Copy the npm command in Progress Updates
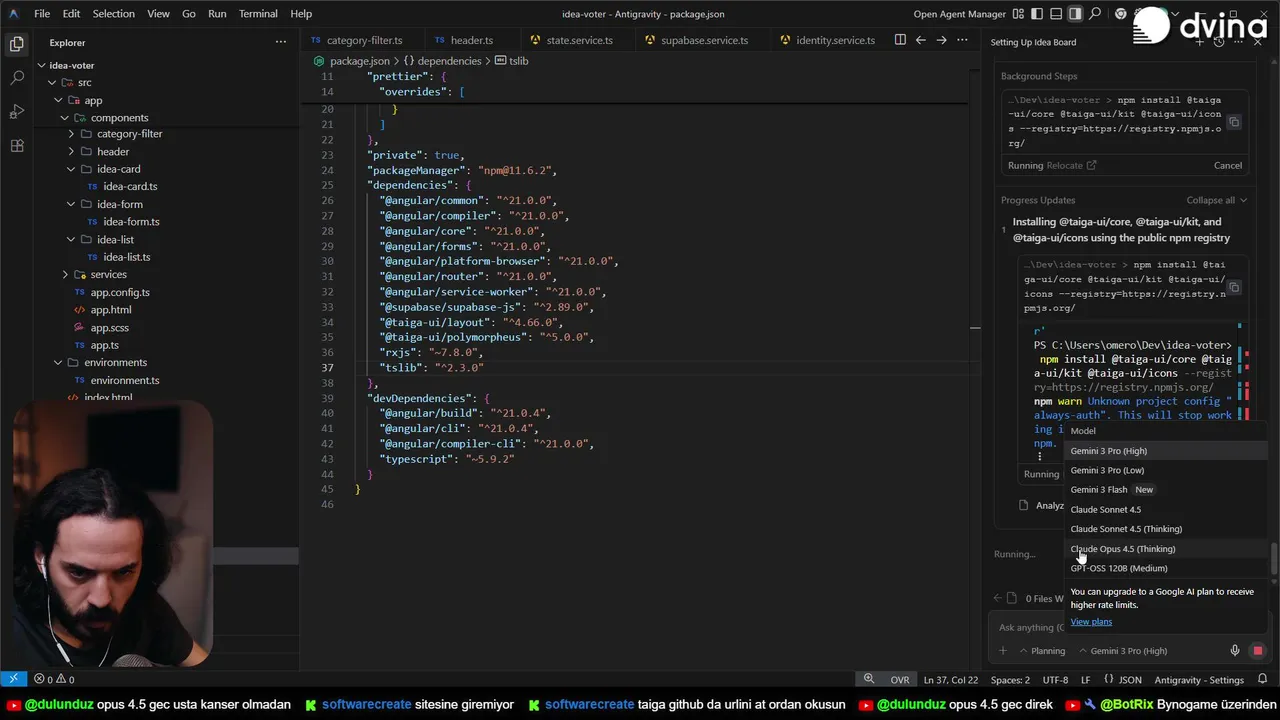 pos(1234,287)
